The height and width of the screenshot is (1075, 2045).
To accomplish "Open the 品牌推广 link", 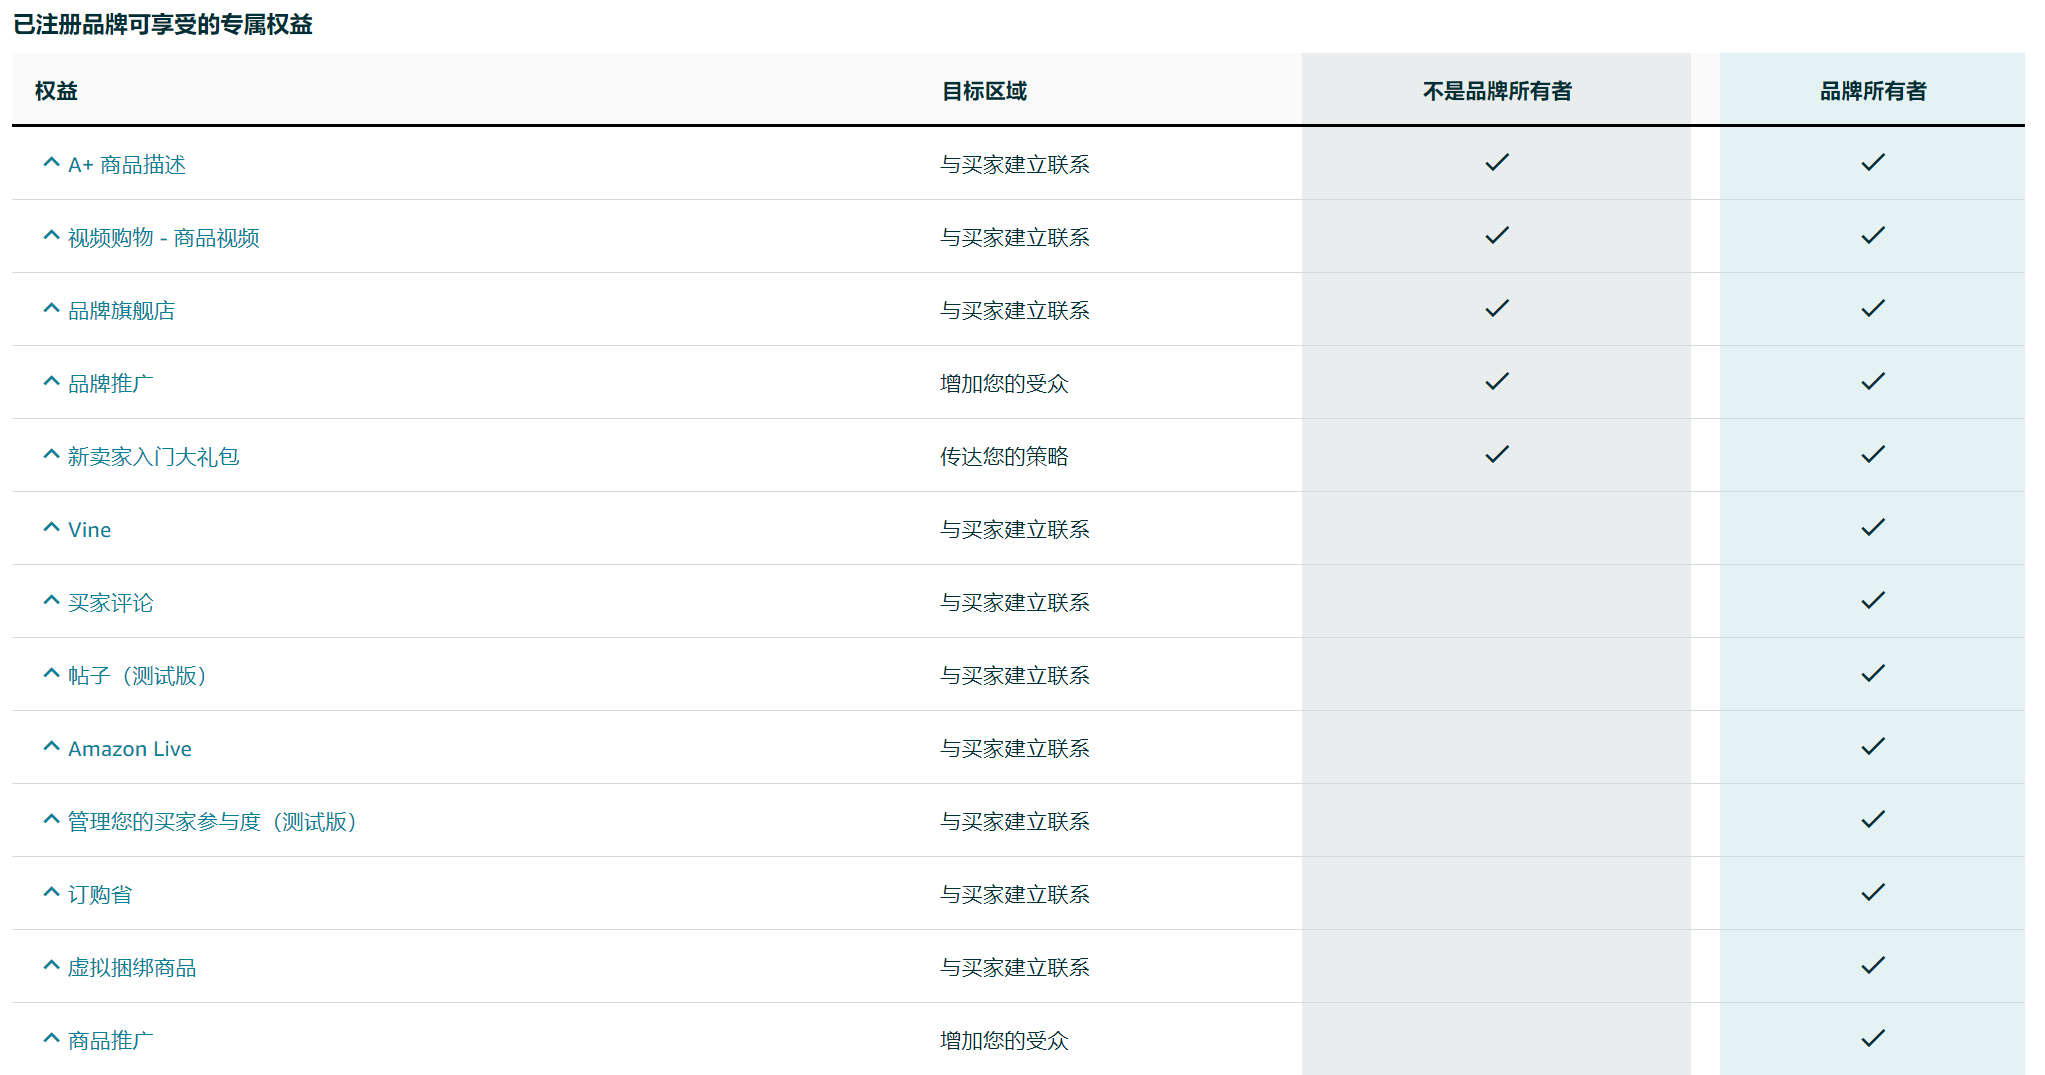I will coord(111,384).
